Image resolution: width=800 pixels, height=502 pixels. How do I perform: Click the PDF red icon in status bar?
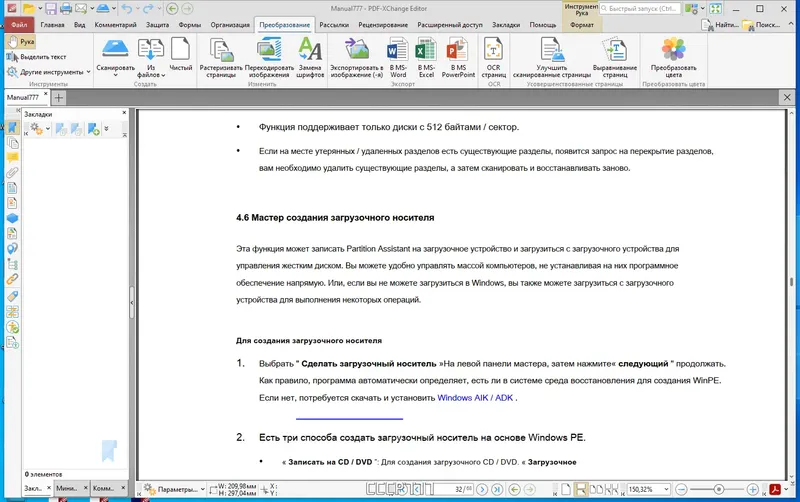[775, 489]
